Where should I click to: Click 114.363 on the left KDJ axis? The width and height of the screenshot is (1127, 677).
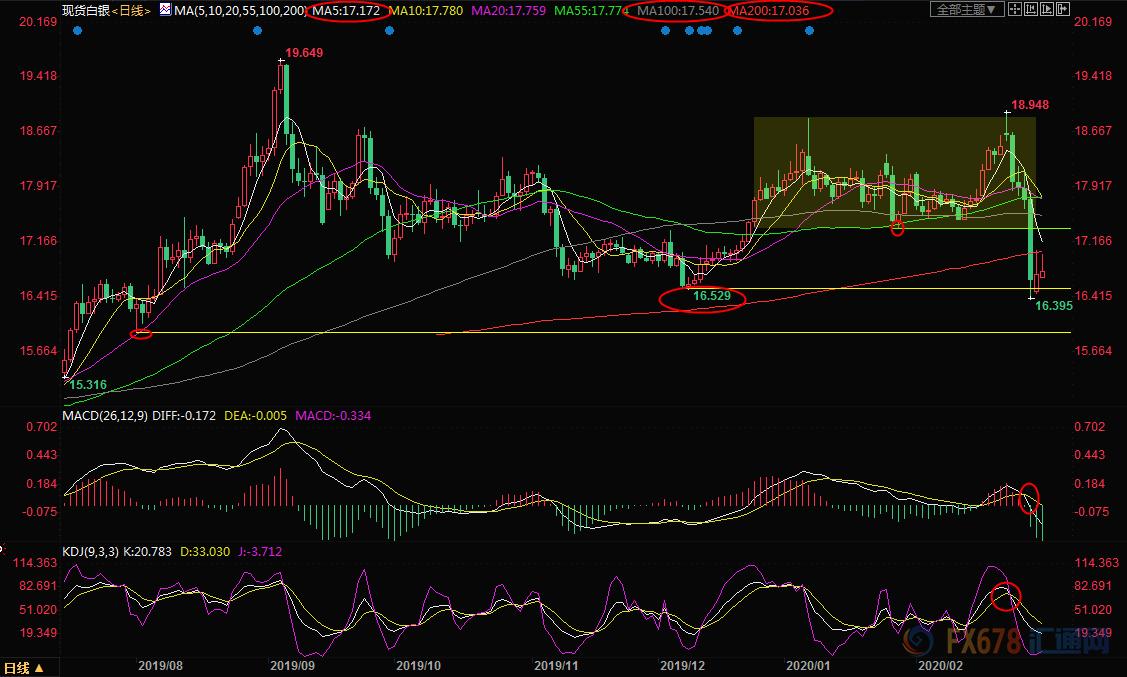(35, 563)
